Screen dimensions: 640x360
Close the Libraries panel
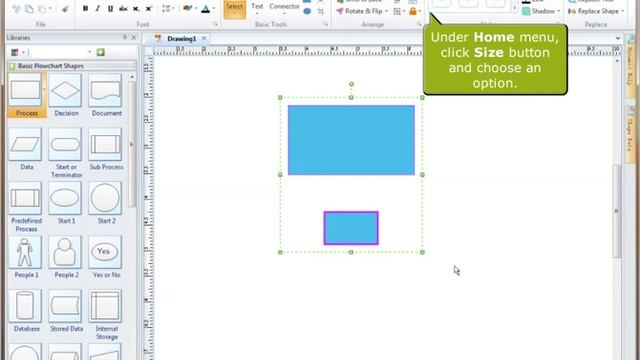click(133, 37)
